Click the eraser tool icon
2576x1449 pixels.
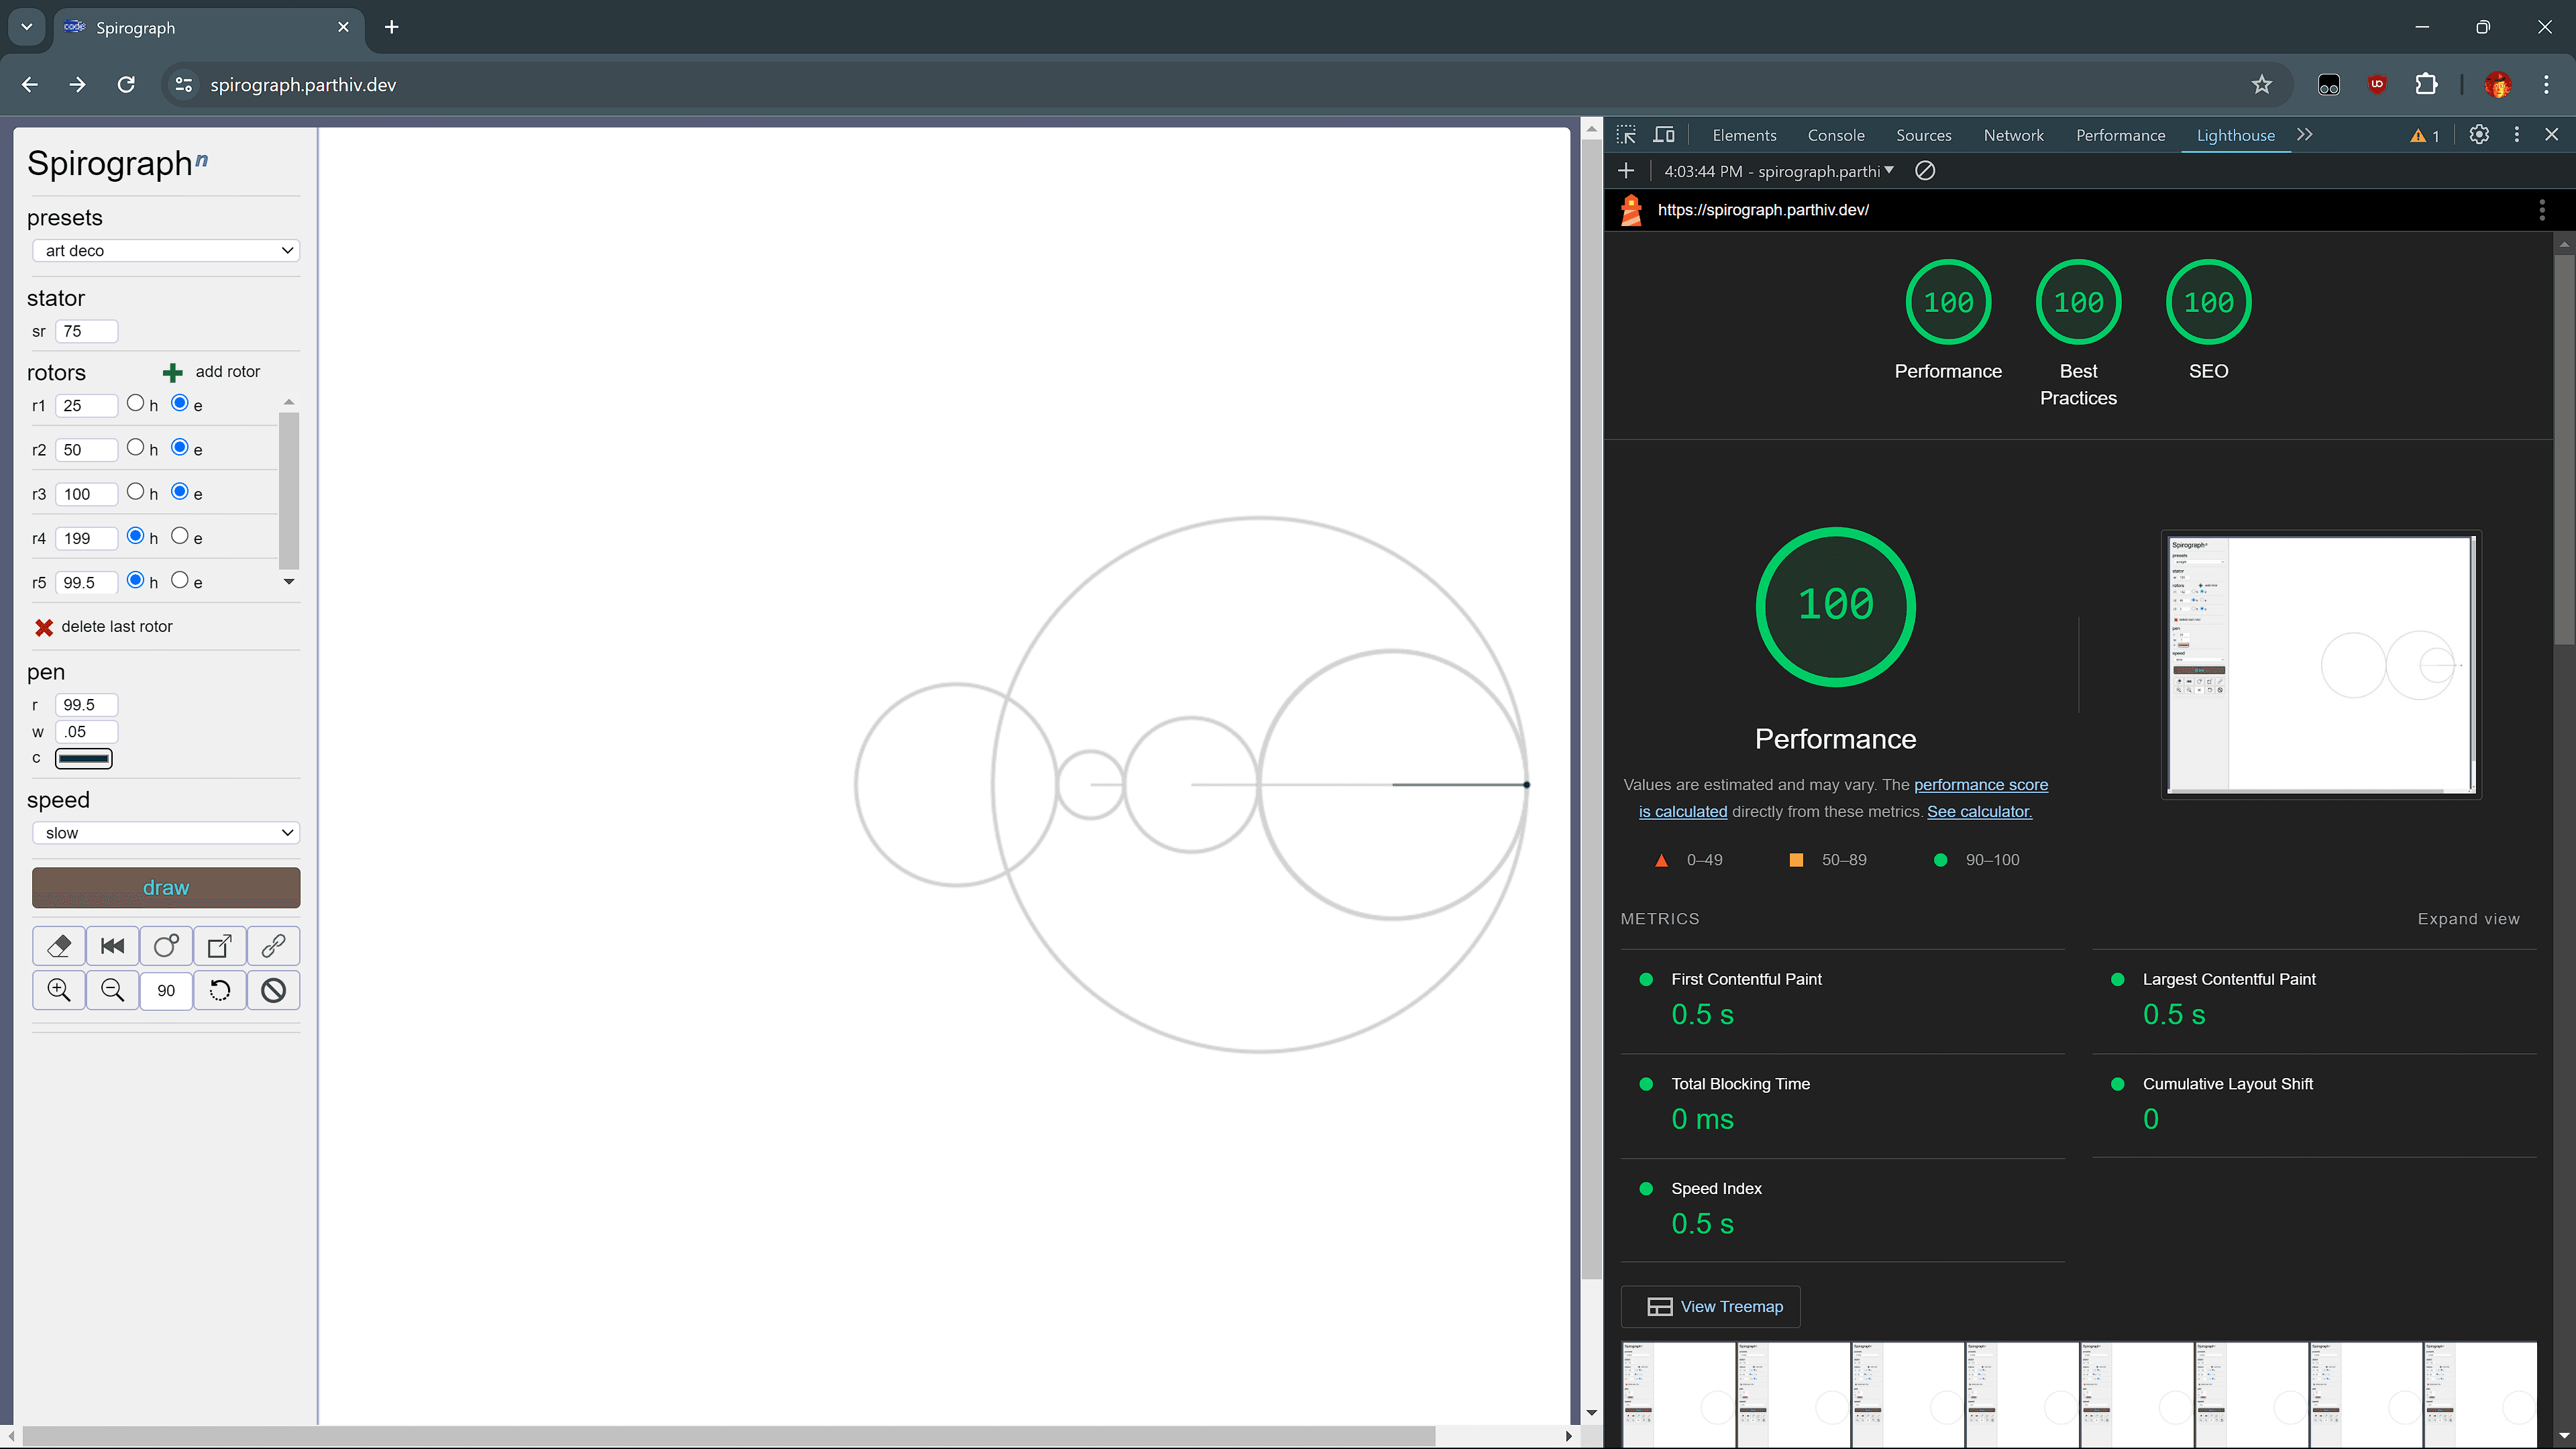[59, 945]
